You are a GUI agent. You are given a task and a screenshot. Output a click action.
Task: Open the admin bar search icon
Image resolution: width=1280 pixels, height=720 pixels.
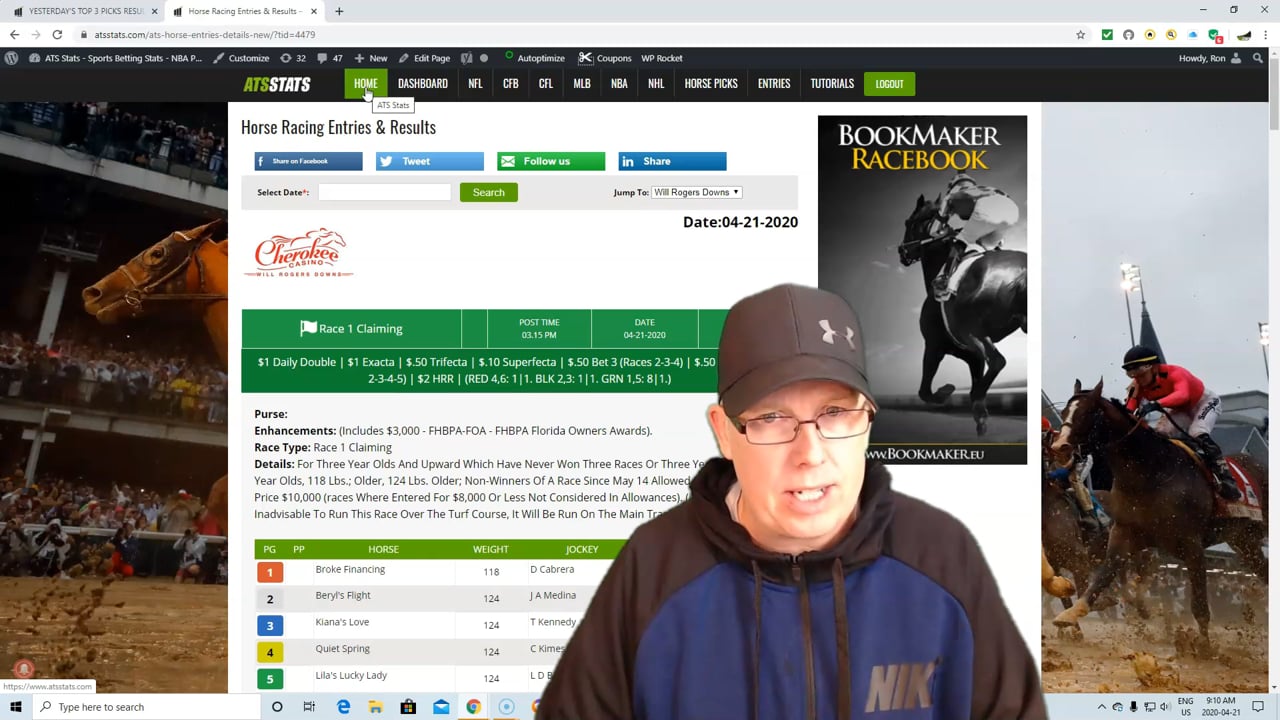click(1258, 58)
